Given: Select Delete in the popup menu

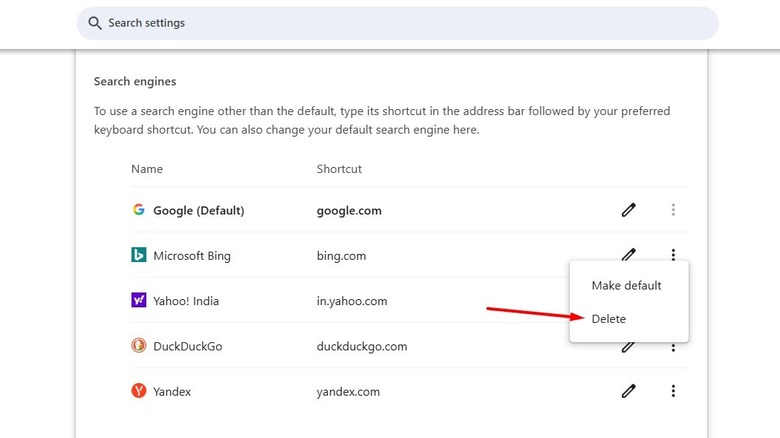Looking at the screenshot, I should click(x=609, y=319).
